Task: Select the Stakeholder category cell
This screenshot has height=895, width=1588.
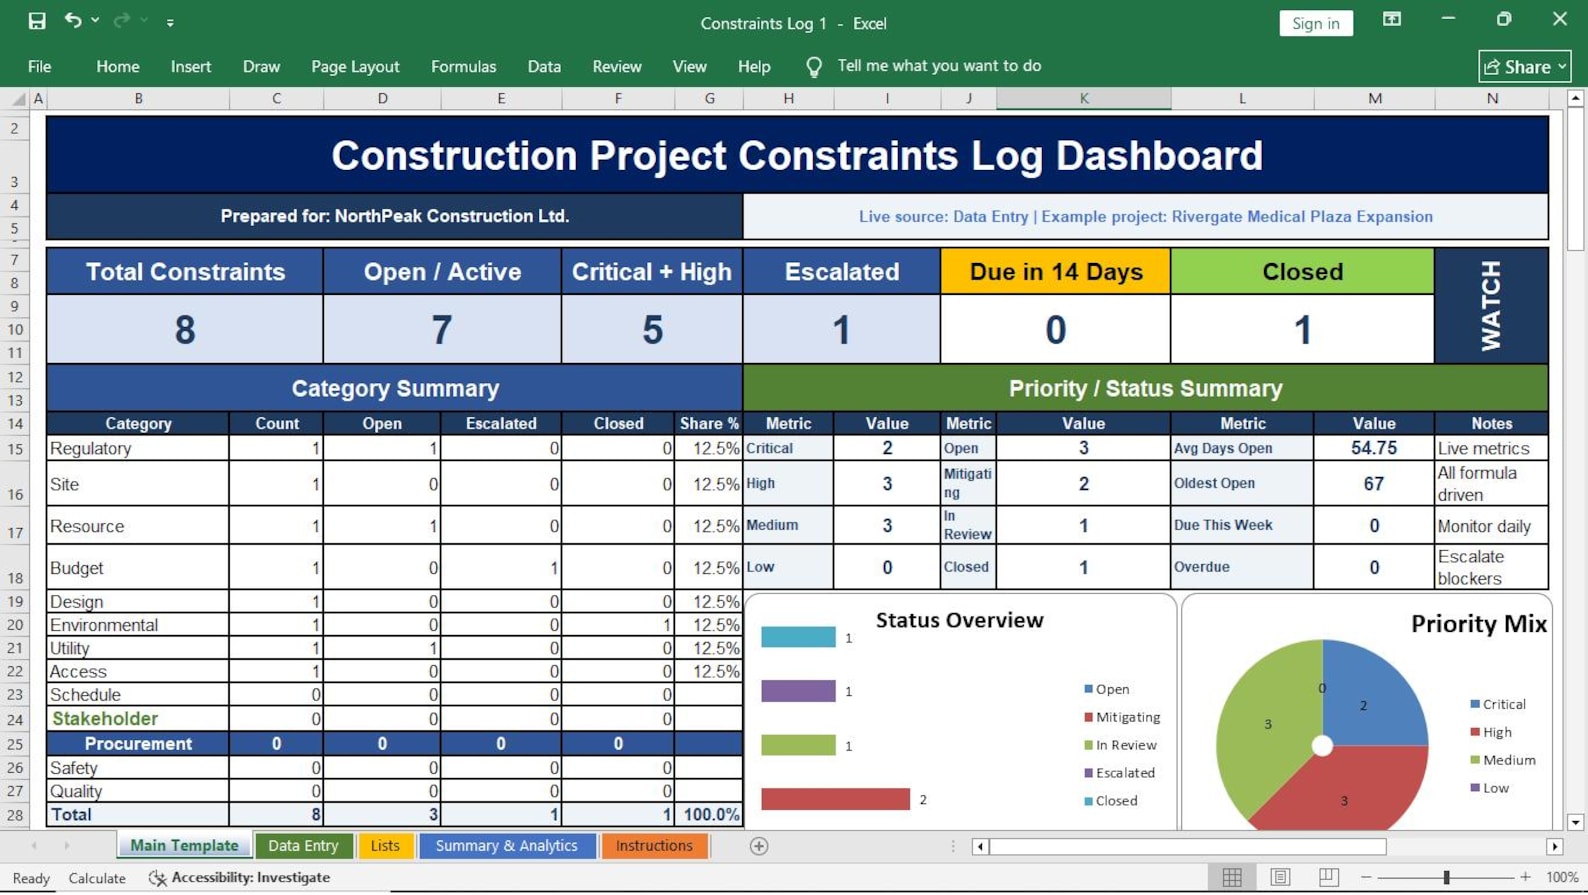Action: 138,719
